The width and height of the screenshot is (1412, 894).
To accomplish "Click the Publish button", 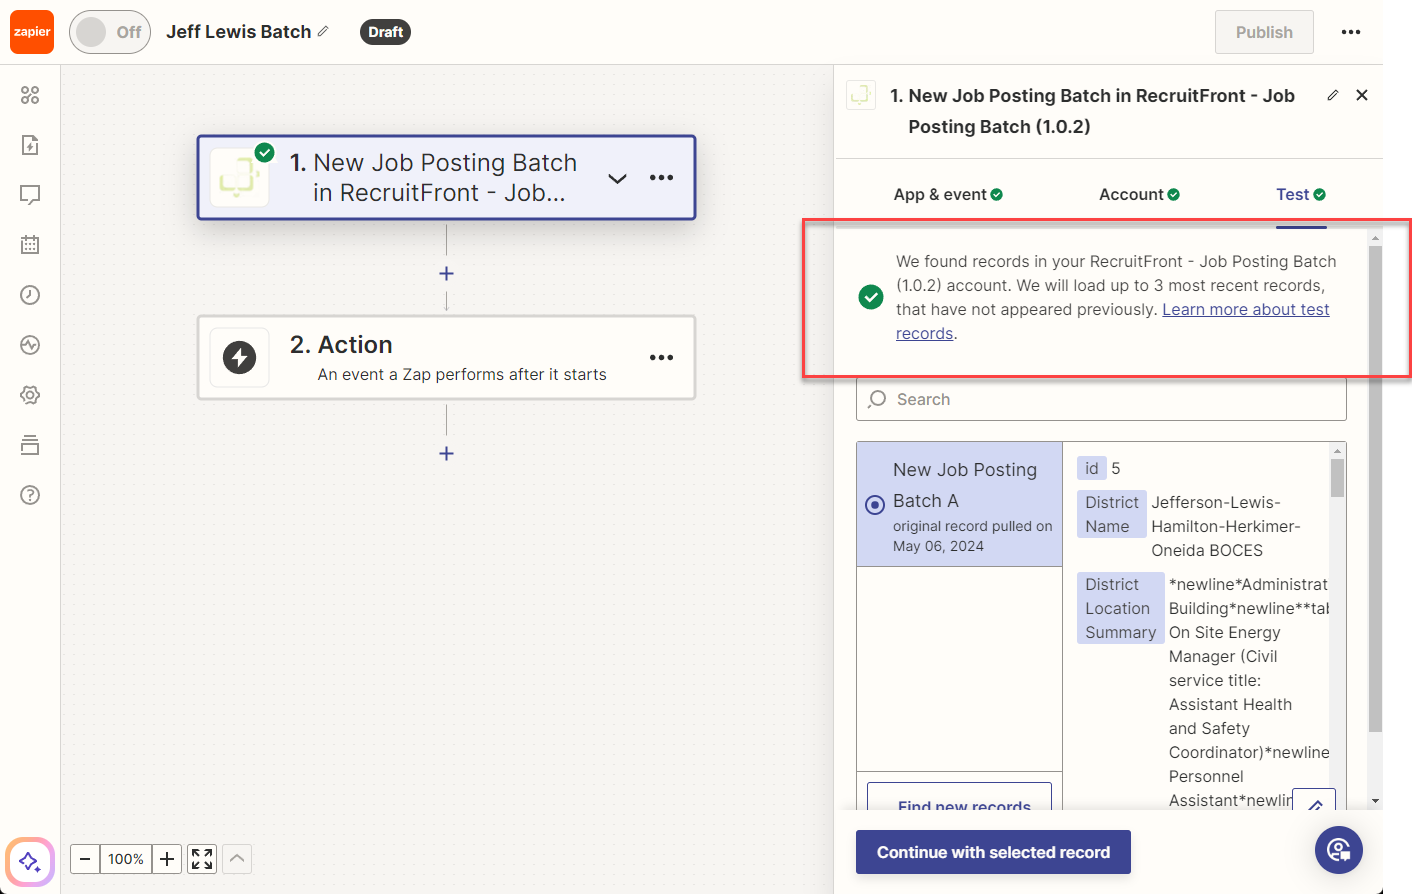I will [1264, 32].
